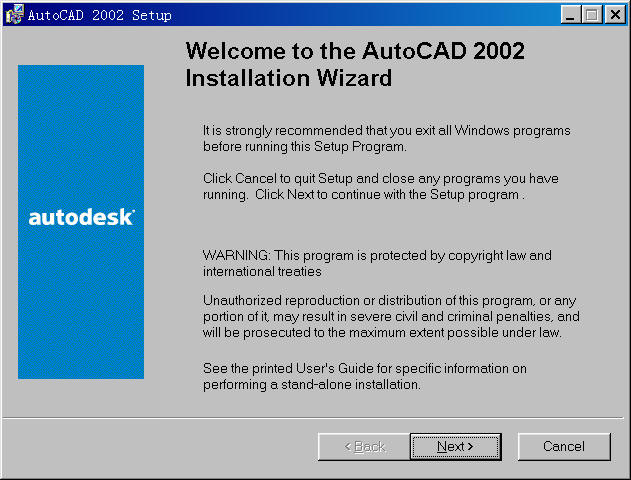Click 'WARNING: This program is protected' line
This screenshot has width=631, height=480.
click(377, 255)
